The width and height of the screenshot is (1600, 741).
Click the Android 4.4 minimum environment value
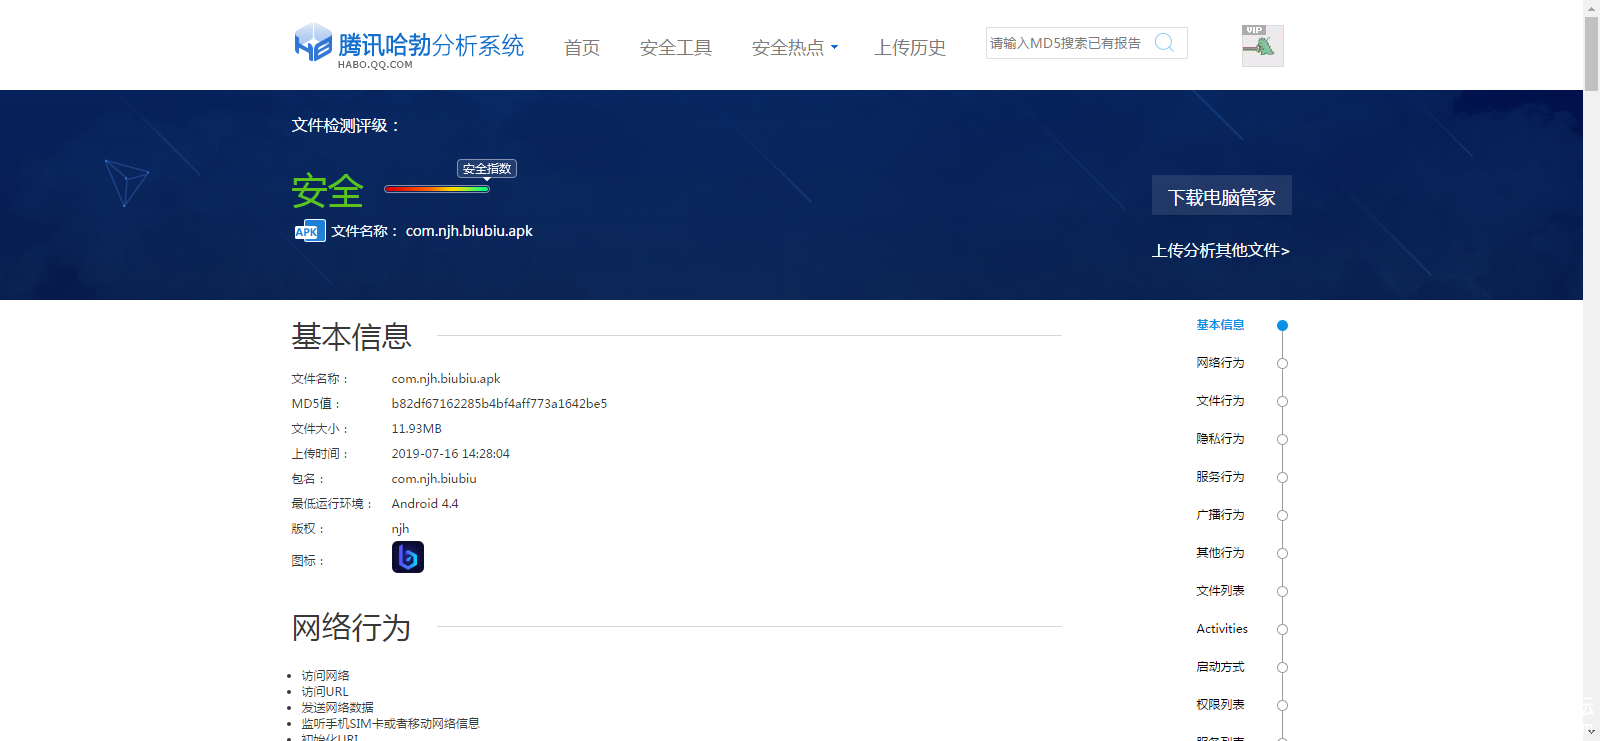tap(425, 504)
